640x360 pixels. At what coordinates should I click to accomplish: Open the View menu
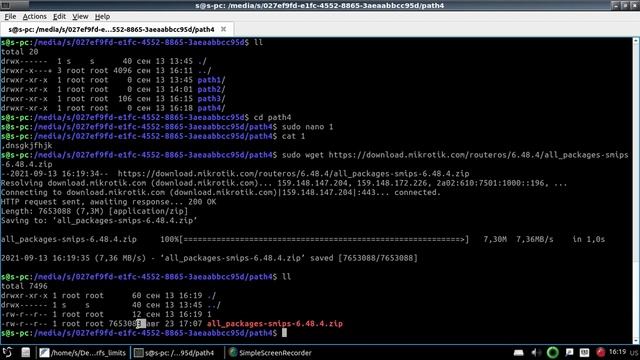point(80,16)
